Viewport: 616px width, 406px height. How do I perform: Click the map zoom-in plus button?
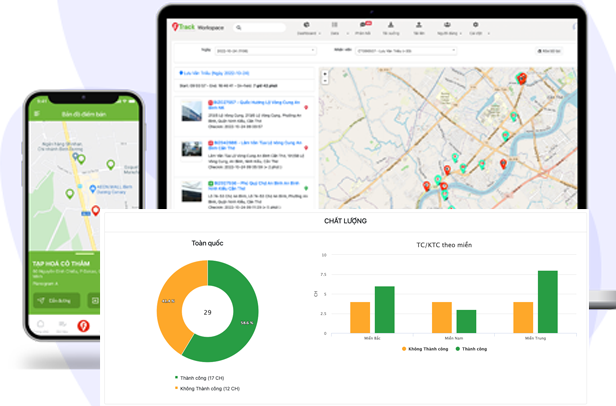325,75
